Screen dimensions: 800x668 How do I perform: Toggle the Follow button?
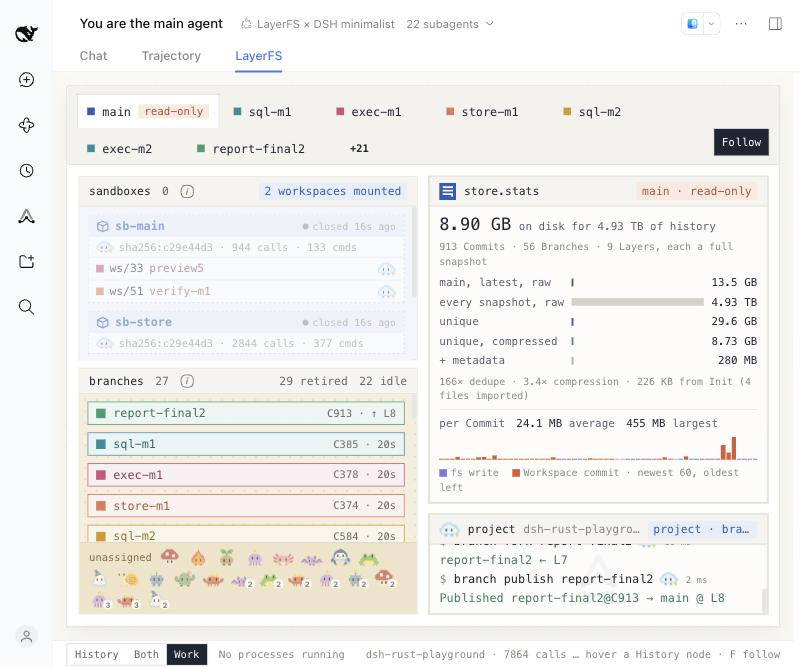741,142
